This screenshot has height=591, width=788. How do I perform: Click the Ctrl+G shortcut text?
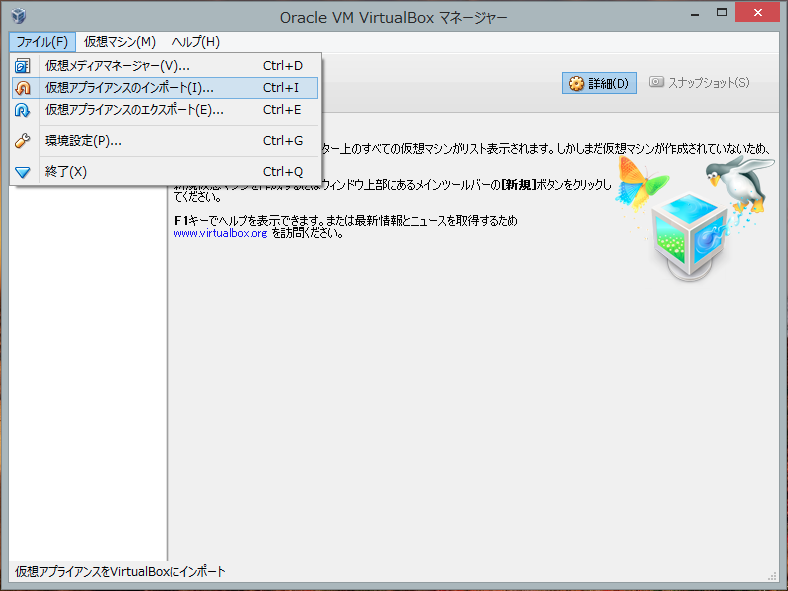pyautogui.click(x=283, y=141)
